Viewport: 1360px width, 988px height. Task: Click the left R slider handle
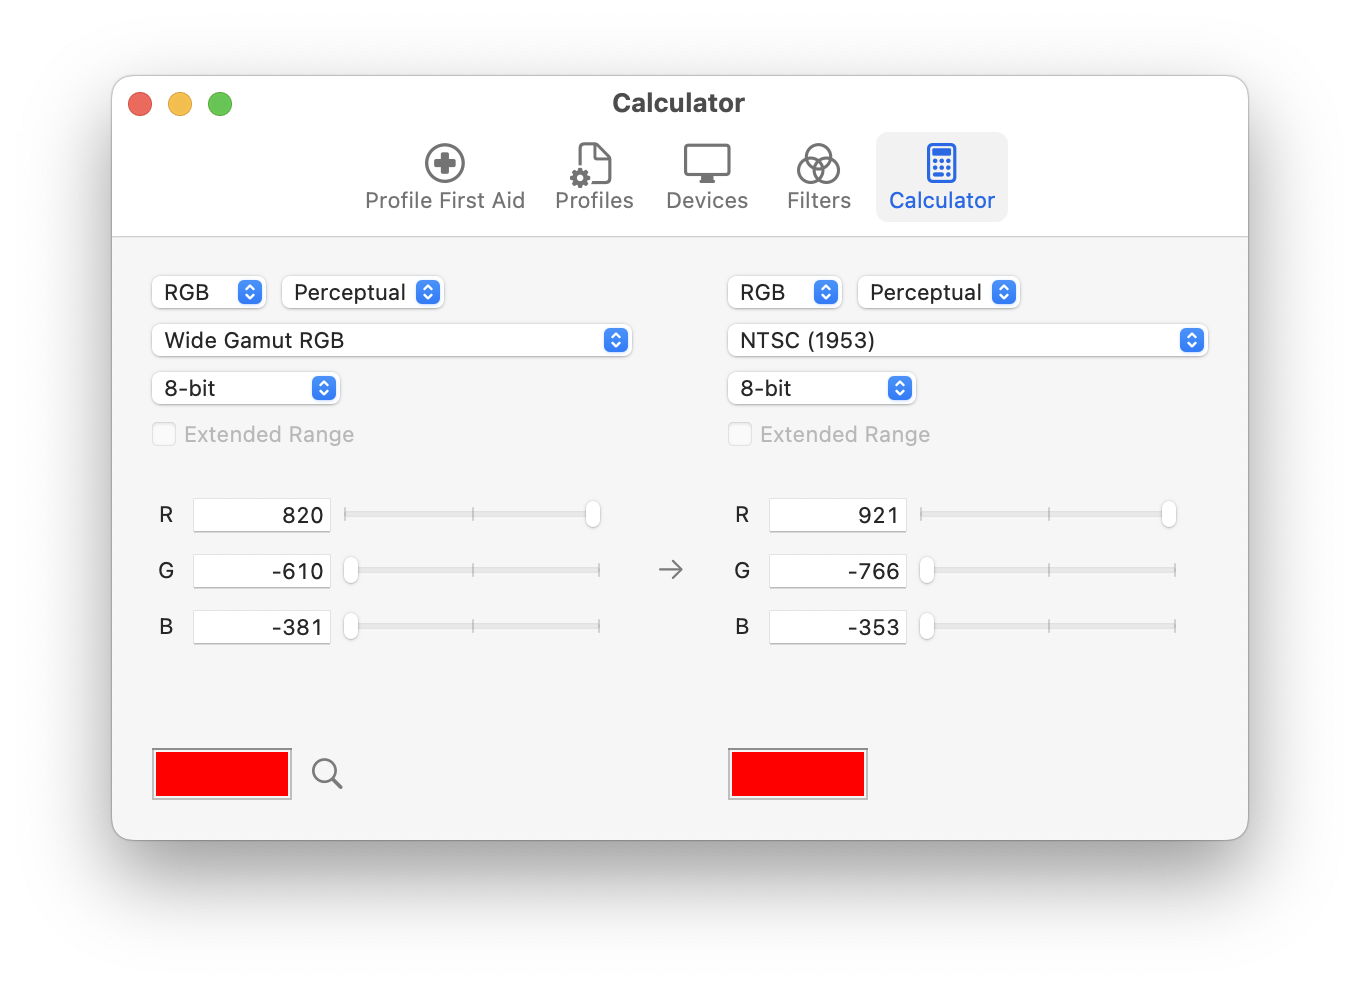coord(593,514)
